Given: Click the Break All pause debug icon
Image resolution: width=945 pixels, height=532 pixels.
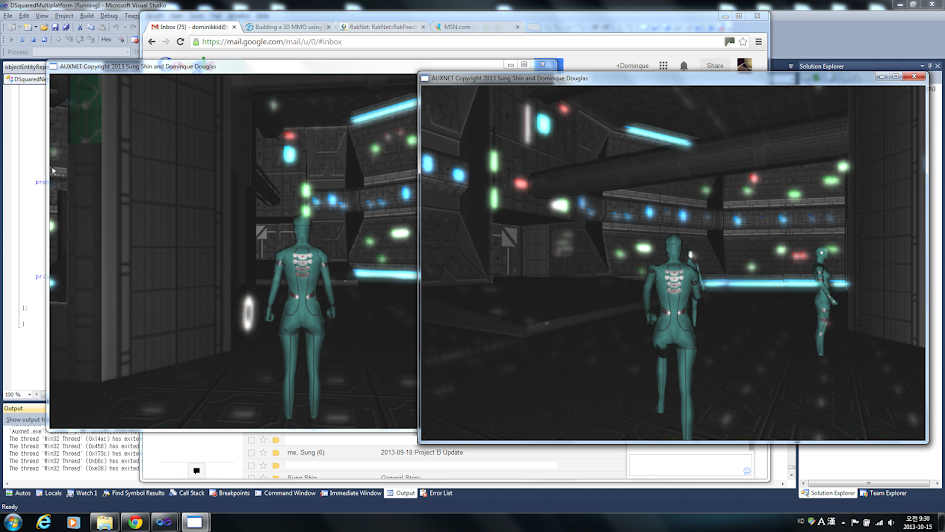Looking at the screenshot, I should tap(22, 40).
